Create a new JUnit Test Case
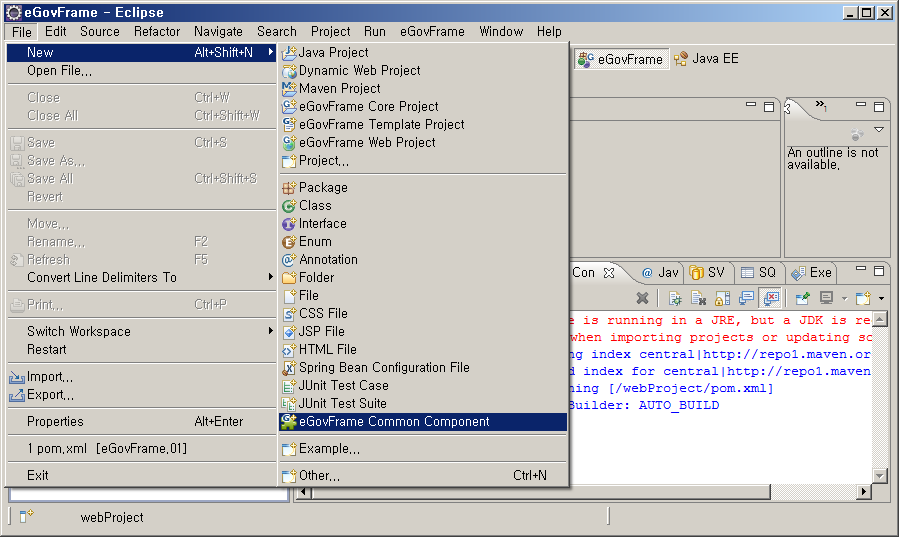The image size is (899, 537). coord(343,385)
